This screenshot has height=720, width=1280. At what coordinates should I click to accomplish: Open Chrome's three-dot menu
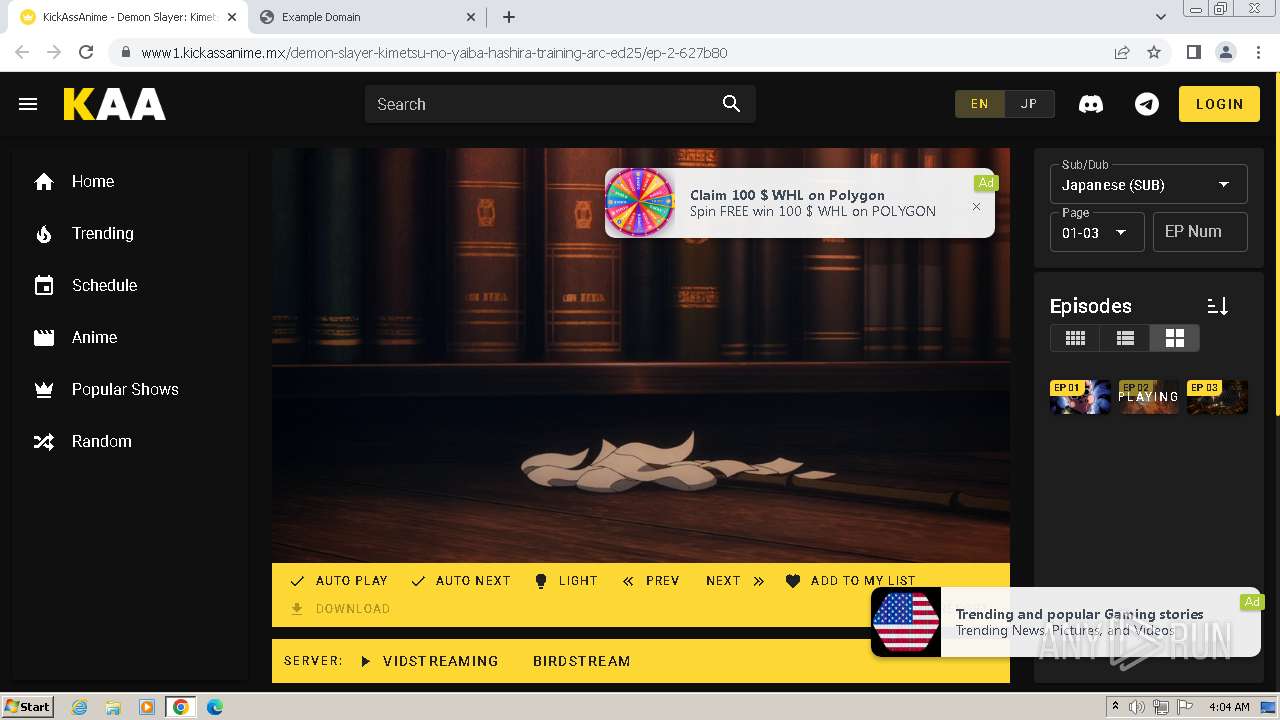click(x=1257, y=53)
